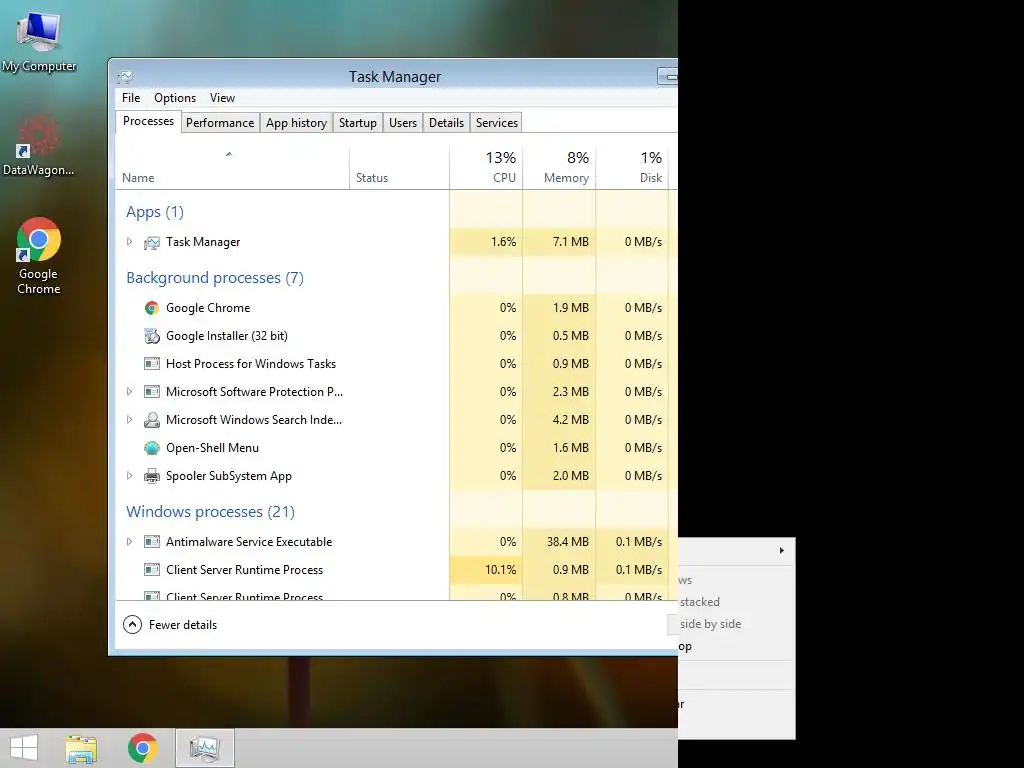
Task: Open File Explorer from taskbar
Action: [81, 748]
